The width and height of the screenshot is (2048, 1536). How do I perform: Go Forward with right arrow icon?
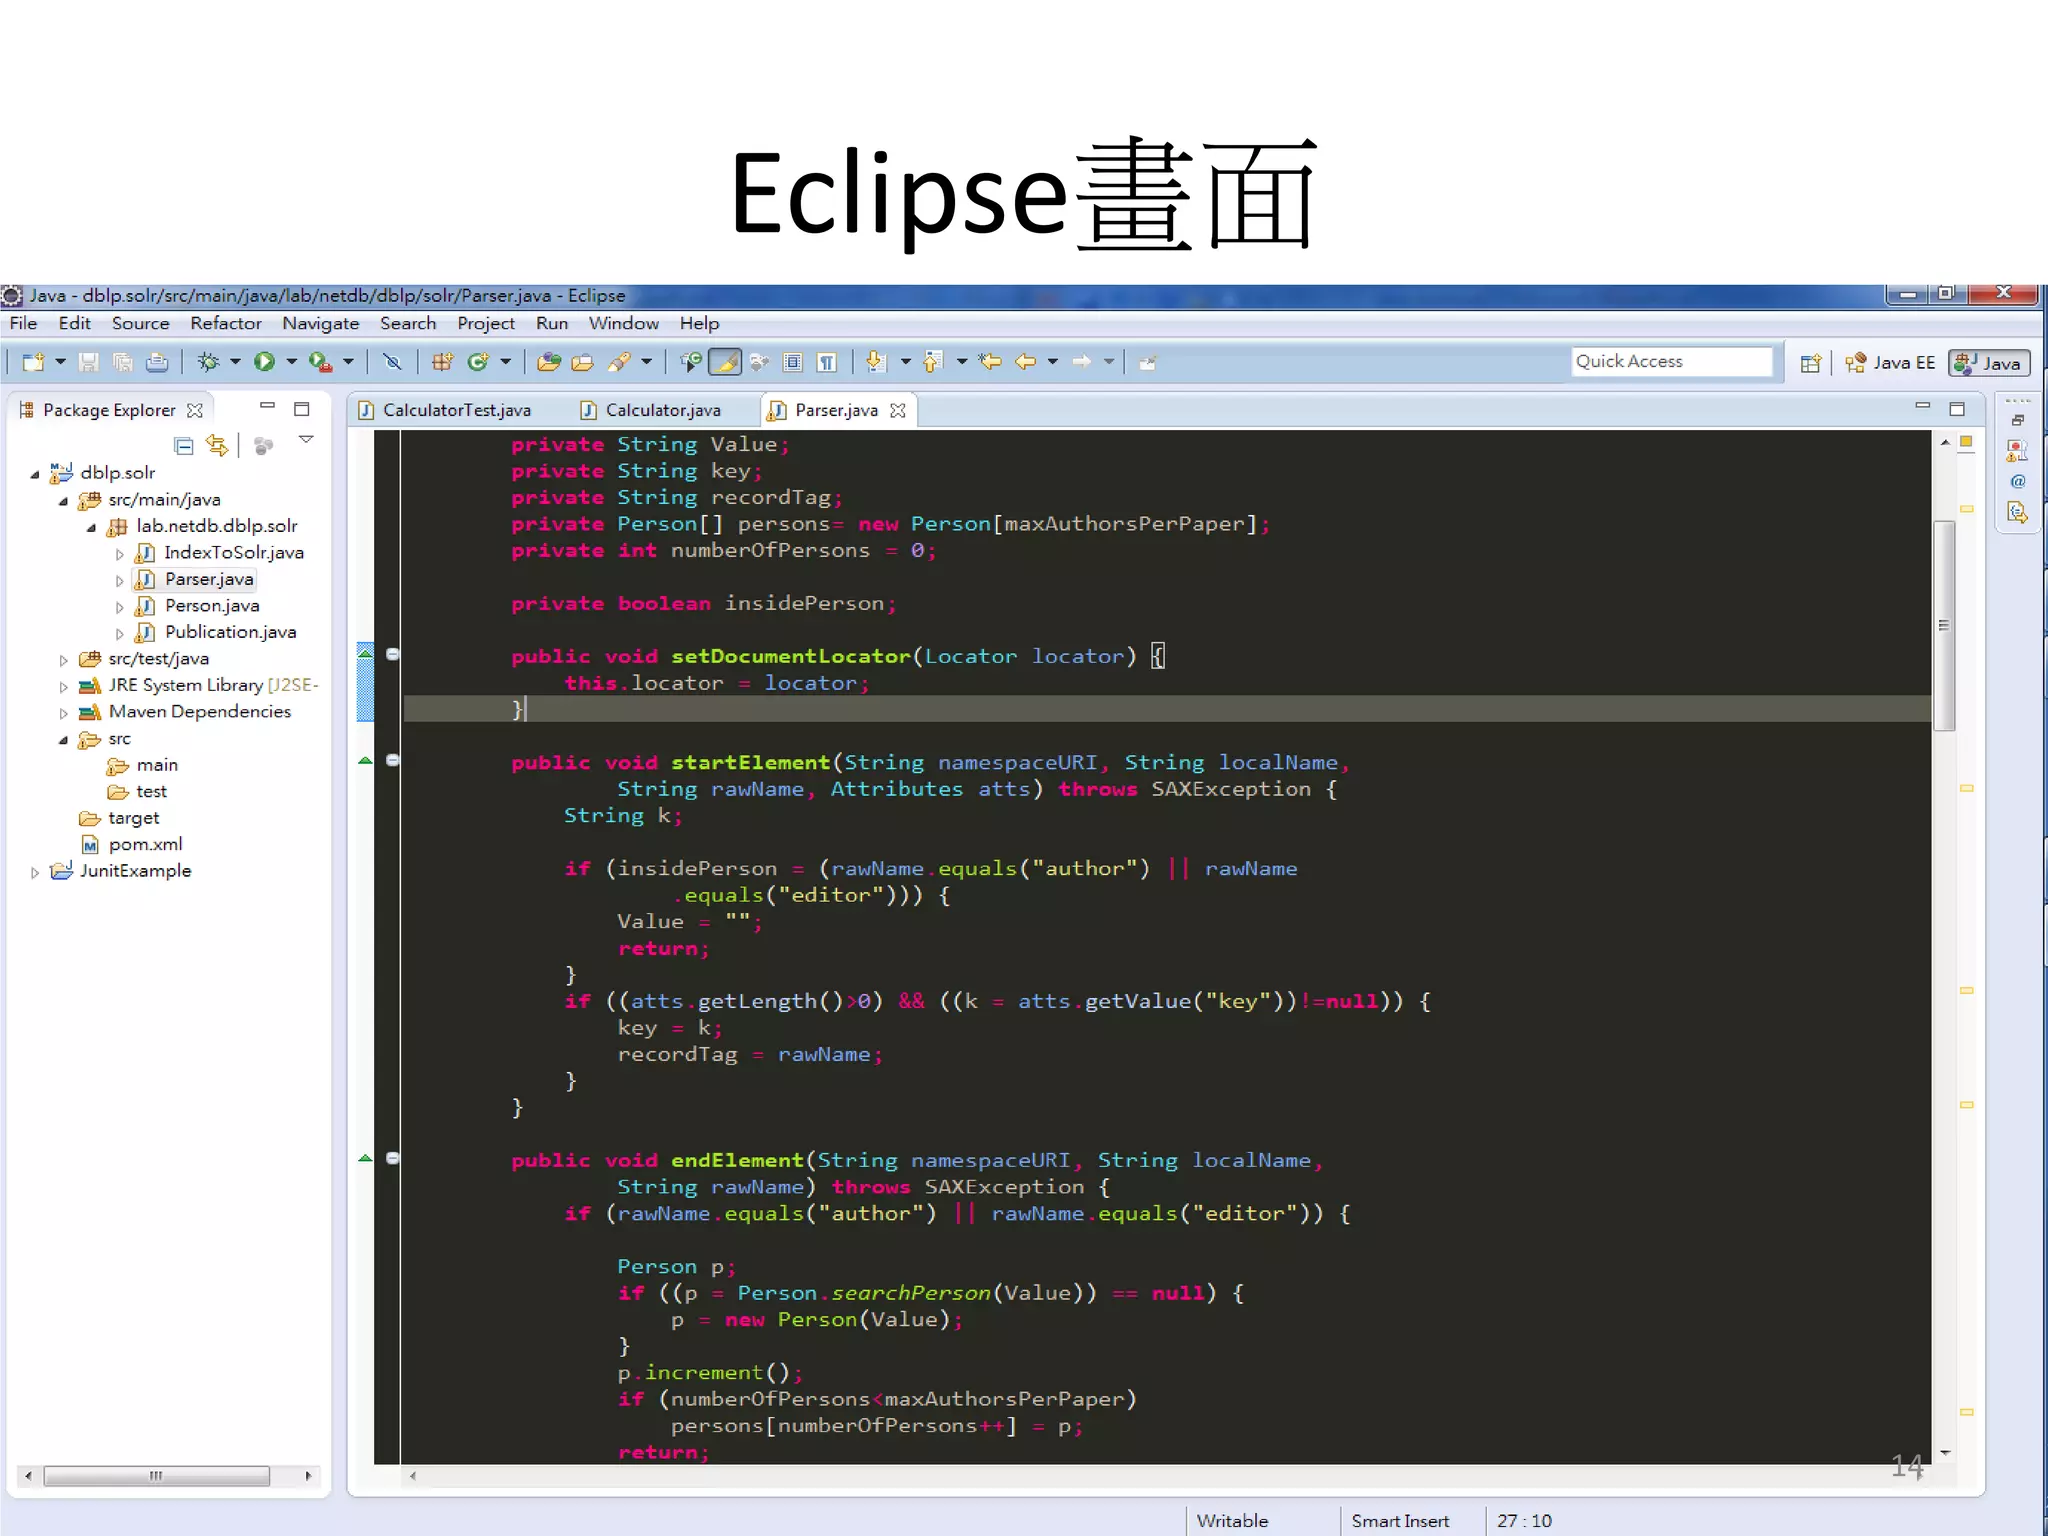click(1082, 362)
